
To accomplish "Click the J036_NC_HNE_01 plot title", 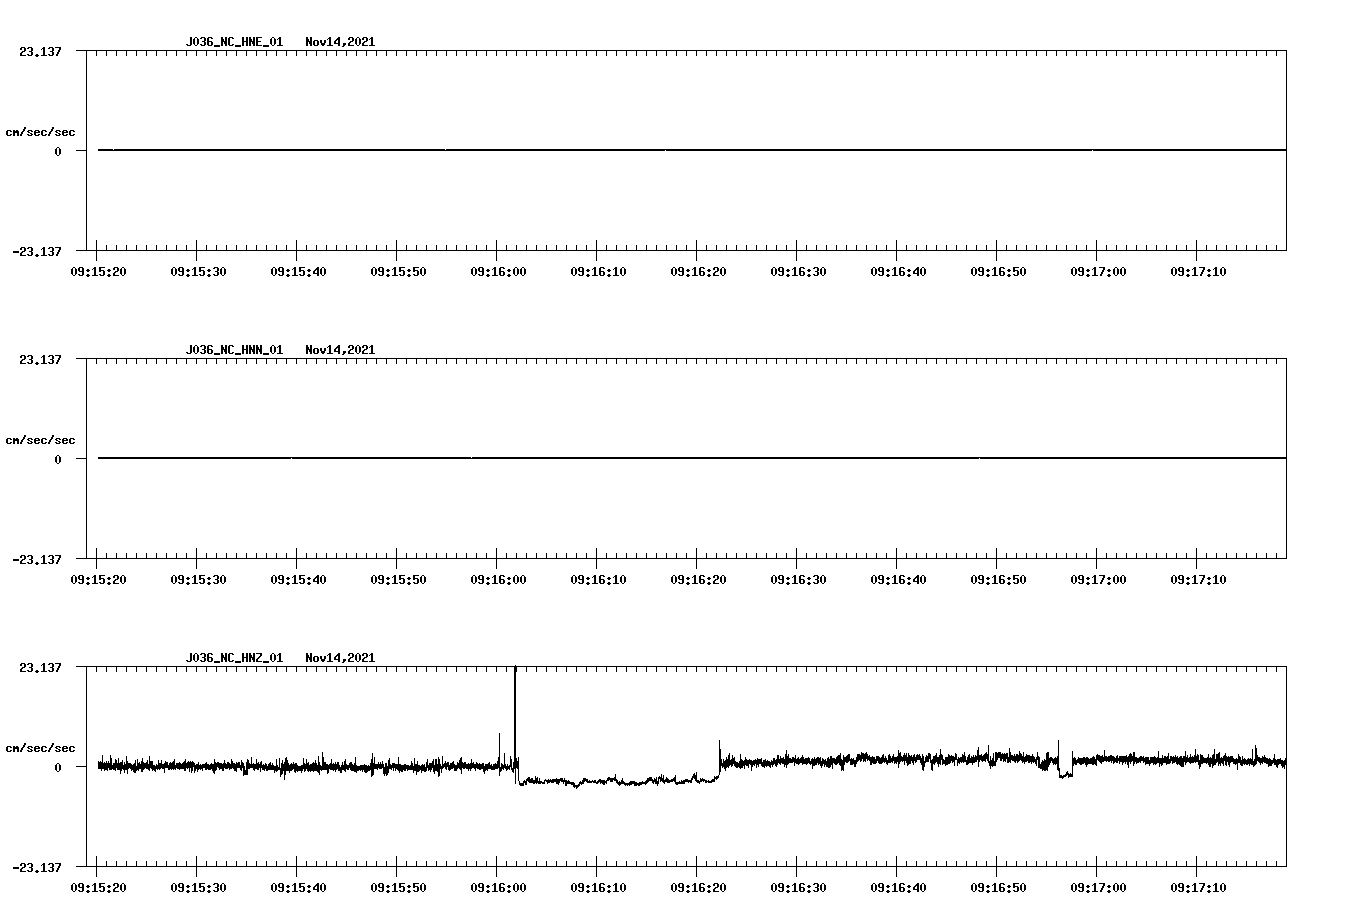I will point(234,42).
